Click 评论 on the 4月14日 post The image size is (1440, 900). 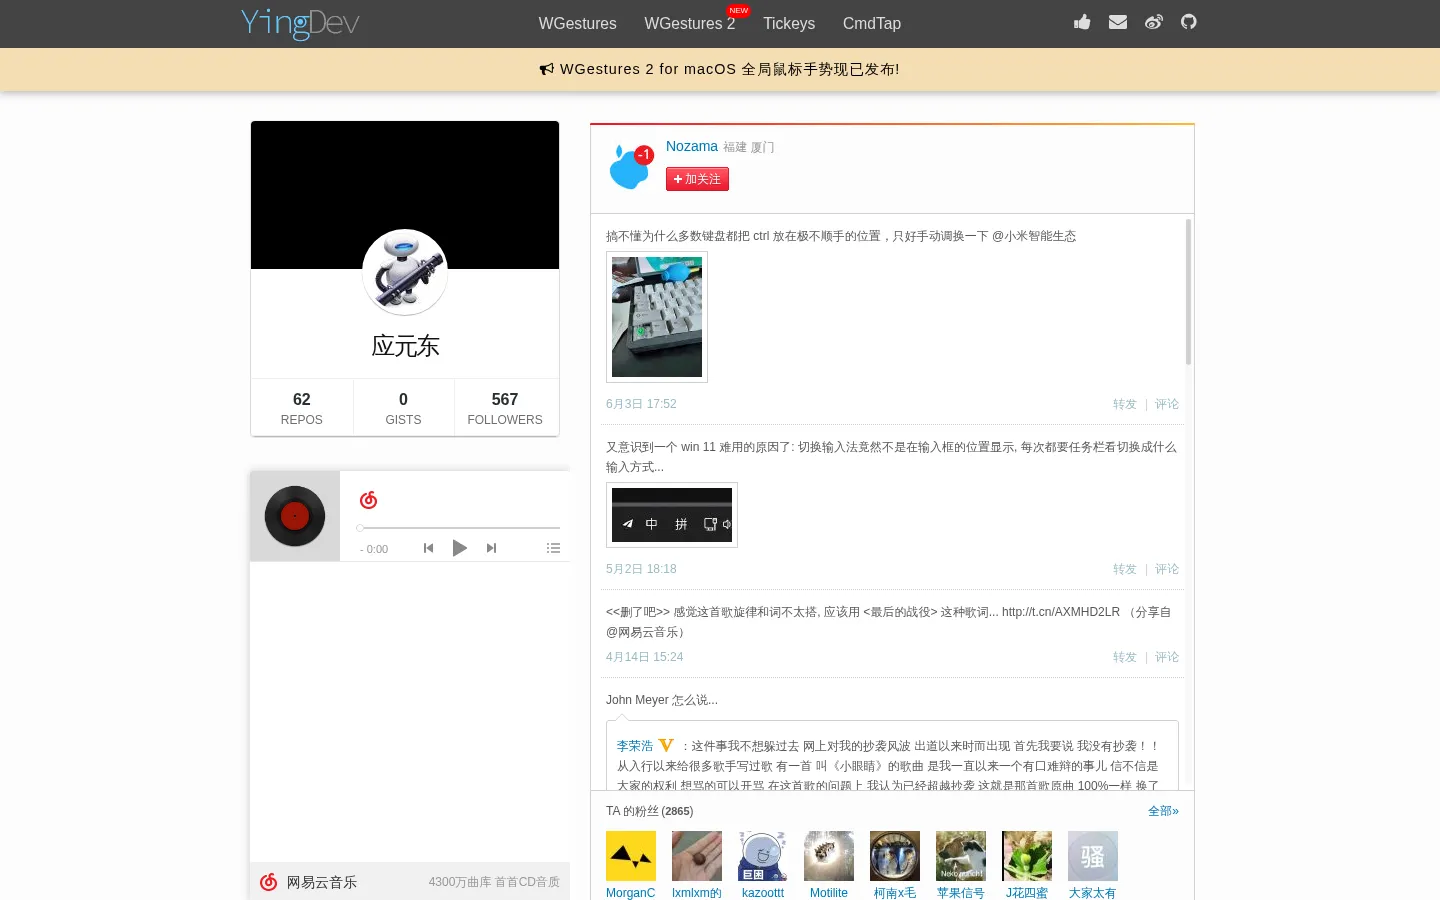[1167, 657]
